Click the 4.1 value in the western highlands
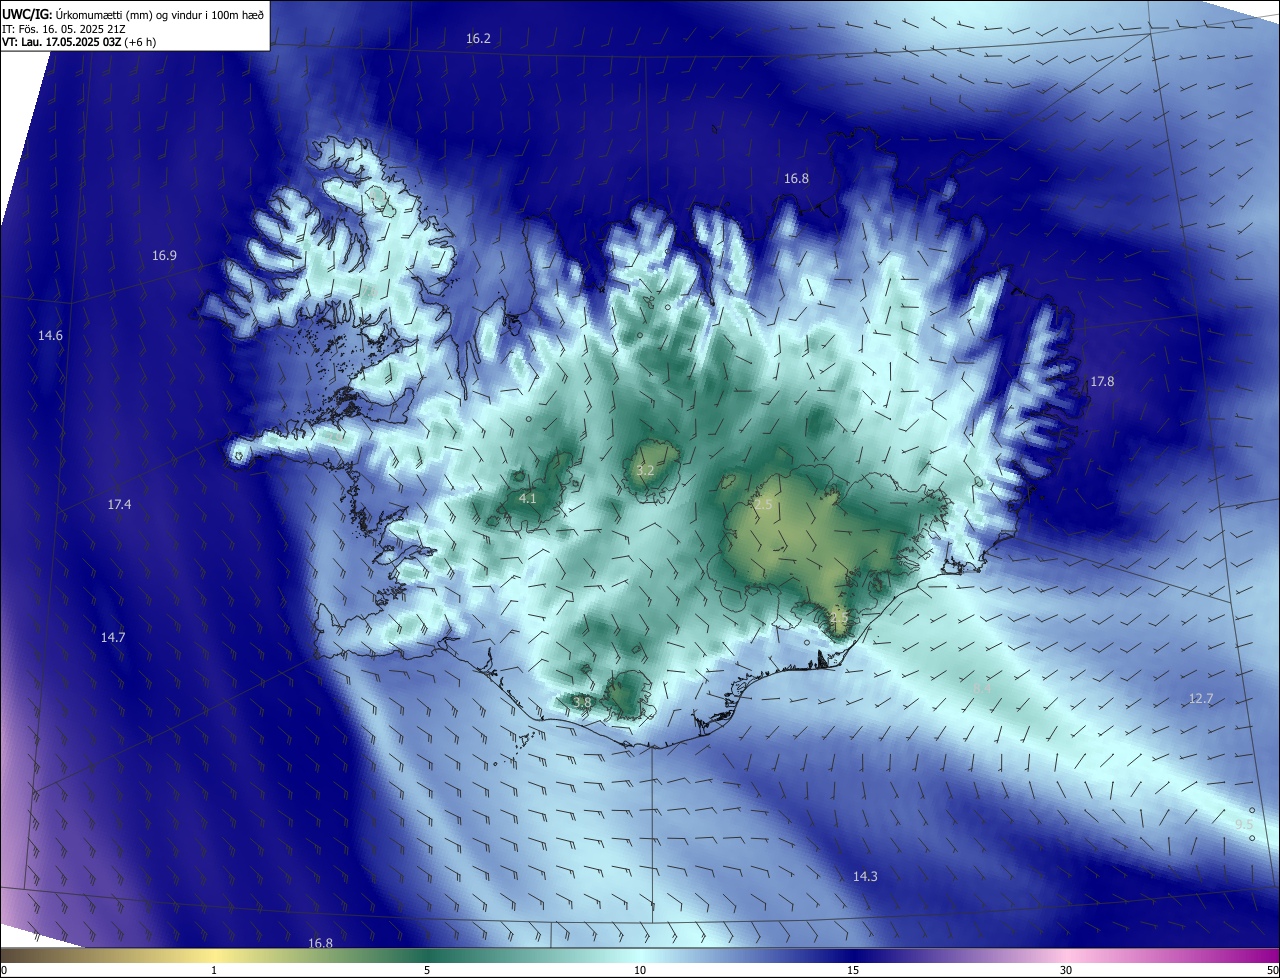This screenshot has height=978, width=1280. coord(528,497)
